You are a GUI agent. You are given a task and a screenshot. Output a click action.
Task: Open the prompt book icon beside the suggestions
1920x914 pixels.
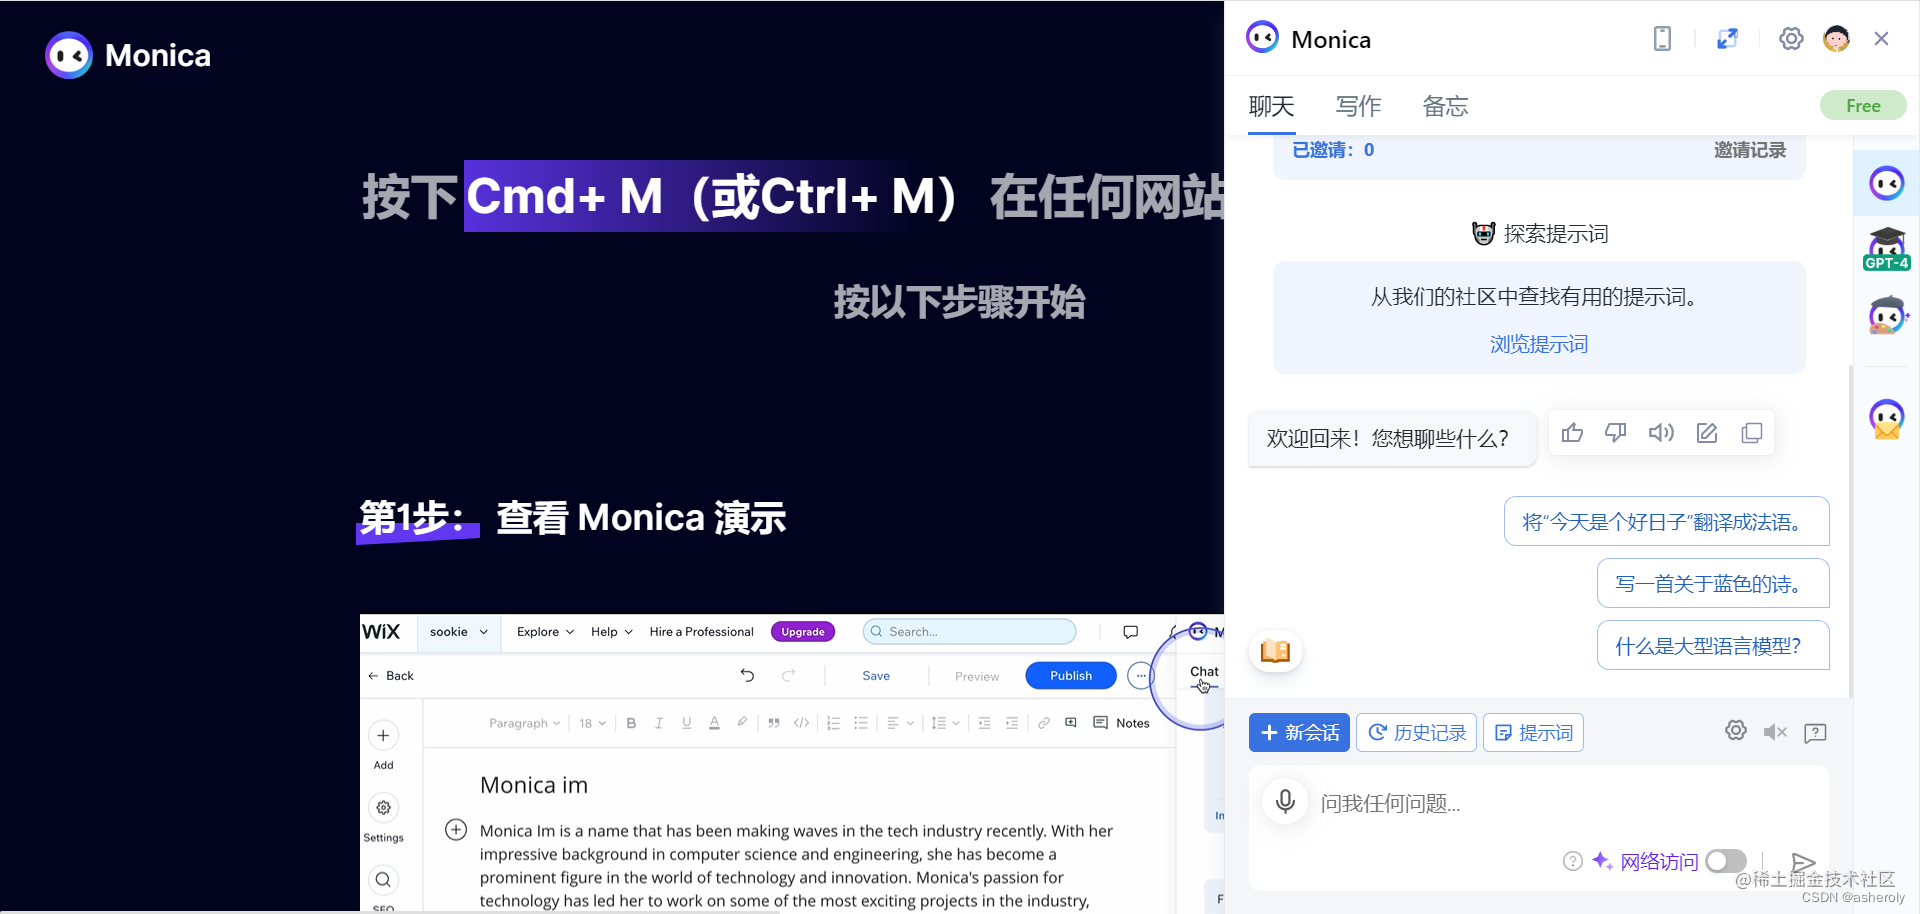[1275, 651]
